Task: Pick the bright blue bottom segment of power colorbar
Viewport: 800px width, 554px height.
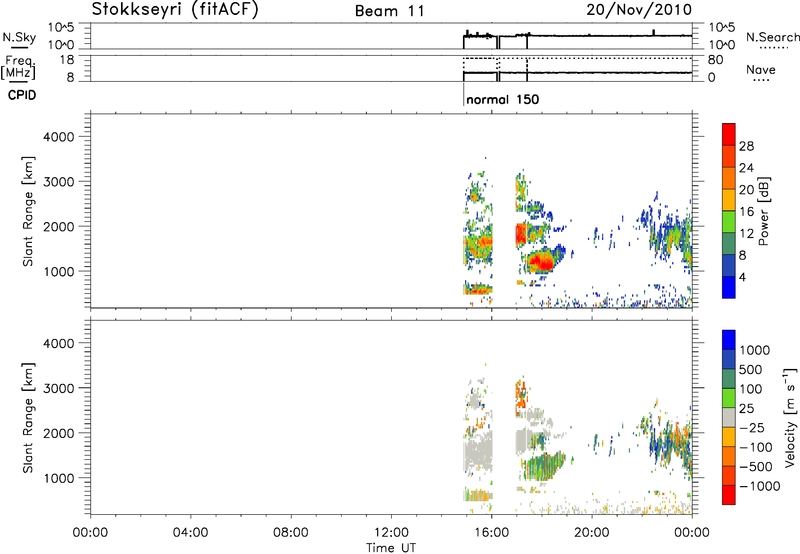Action: 729,288
